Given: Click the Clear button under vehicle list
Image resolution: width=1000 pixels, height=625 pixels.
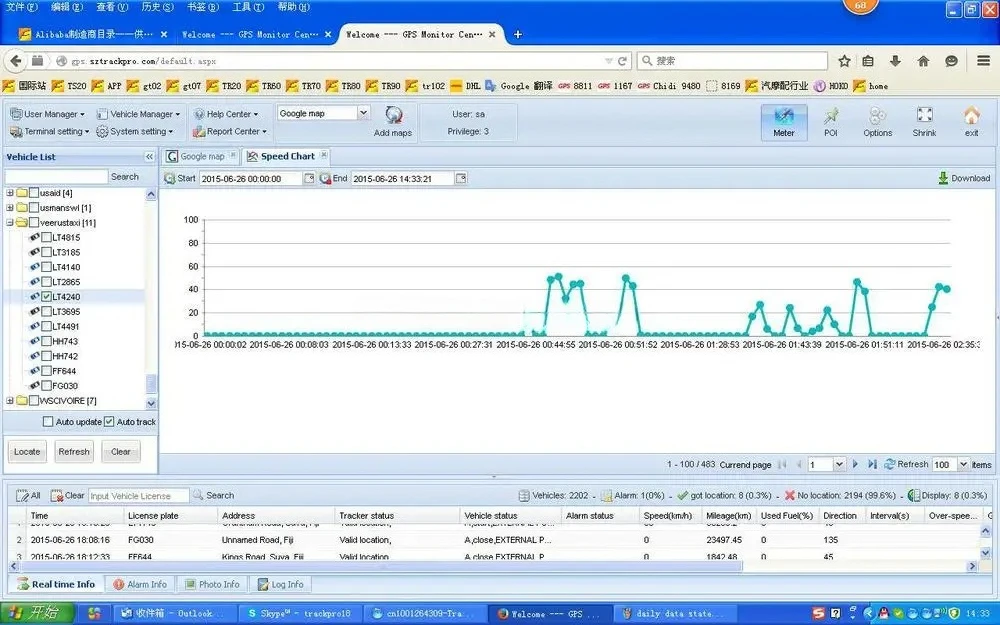Looking at the screenshot, I should (121, 452).
